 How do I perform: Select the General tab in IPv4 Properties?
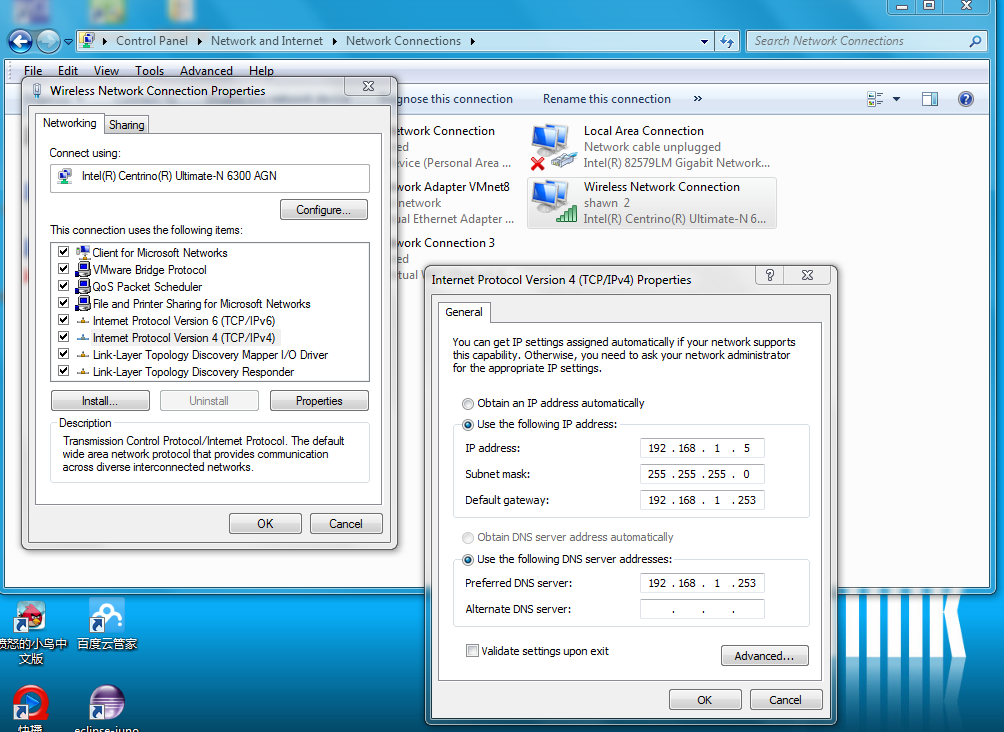(x=464, y=312)
